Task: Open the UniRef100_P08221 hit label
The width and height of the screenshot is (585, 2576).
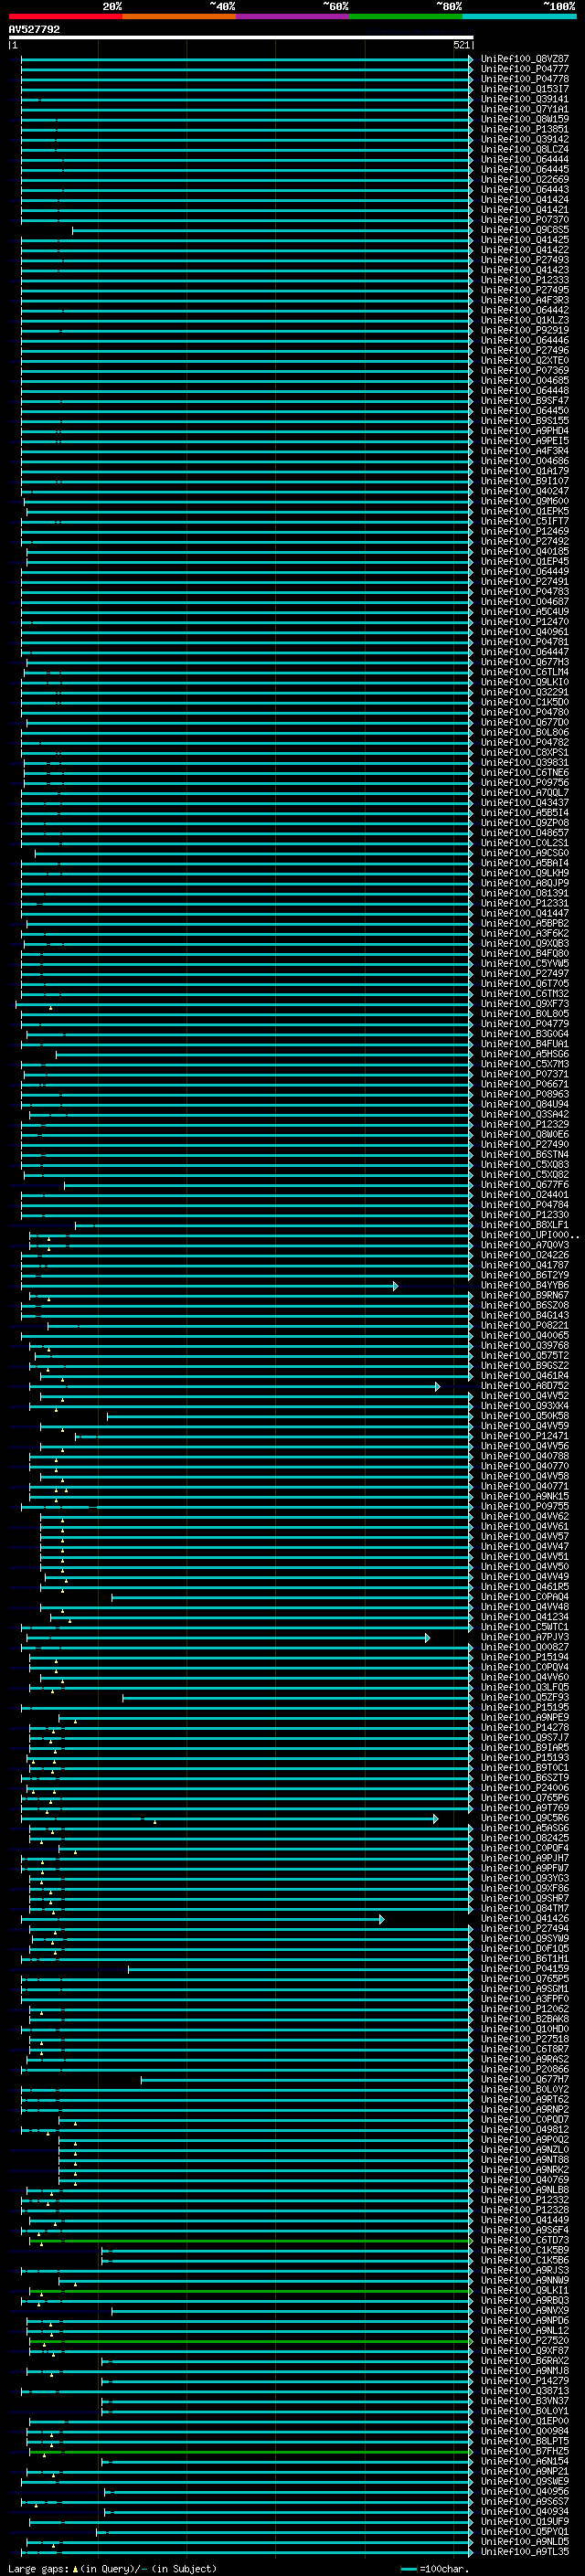Action: pos(525,1325)
